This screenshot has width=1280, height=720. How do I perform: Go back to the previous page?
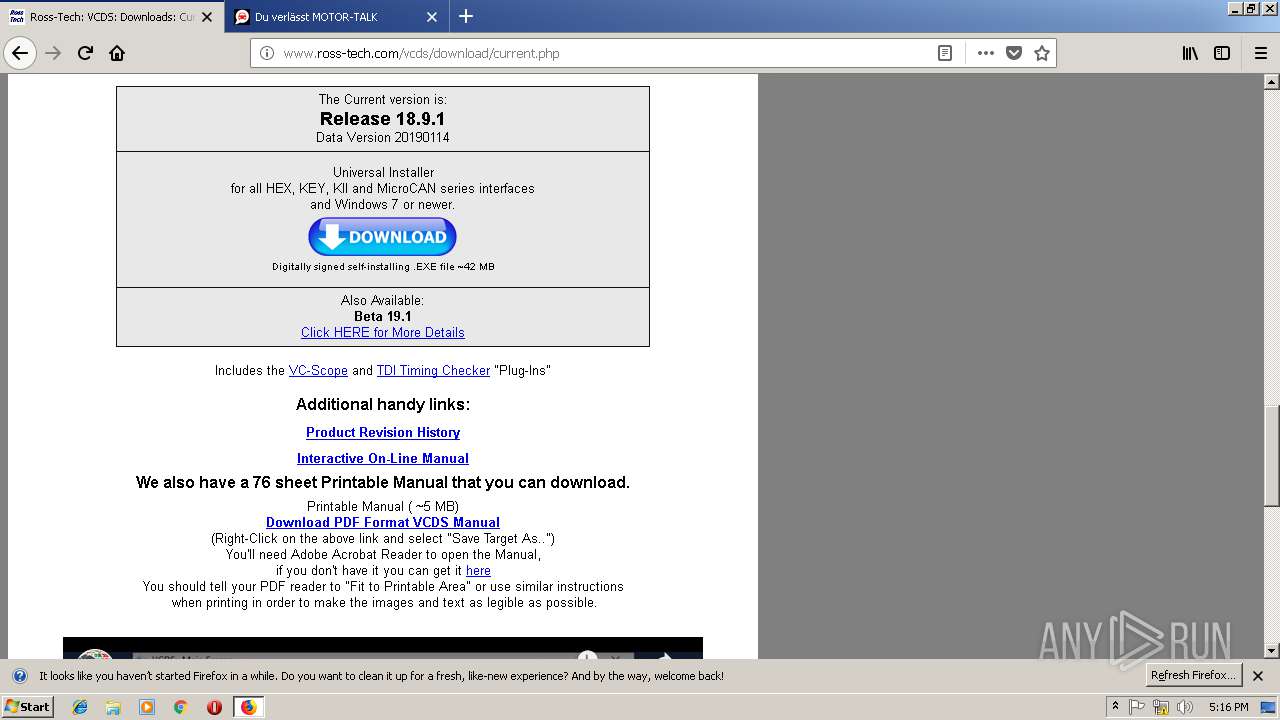[20, 53]
